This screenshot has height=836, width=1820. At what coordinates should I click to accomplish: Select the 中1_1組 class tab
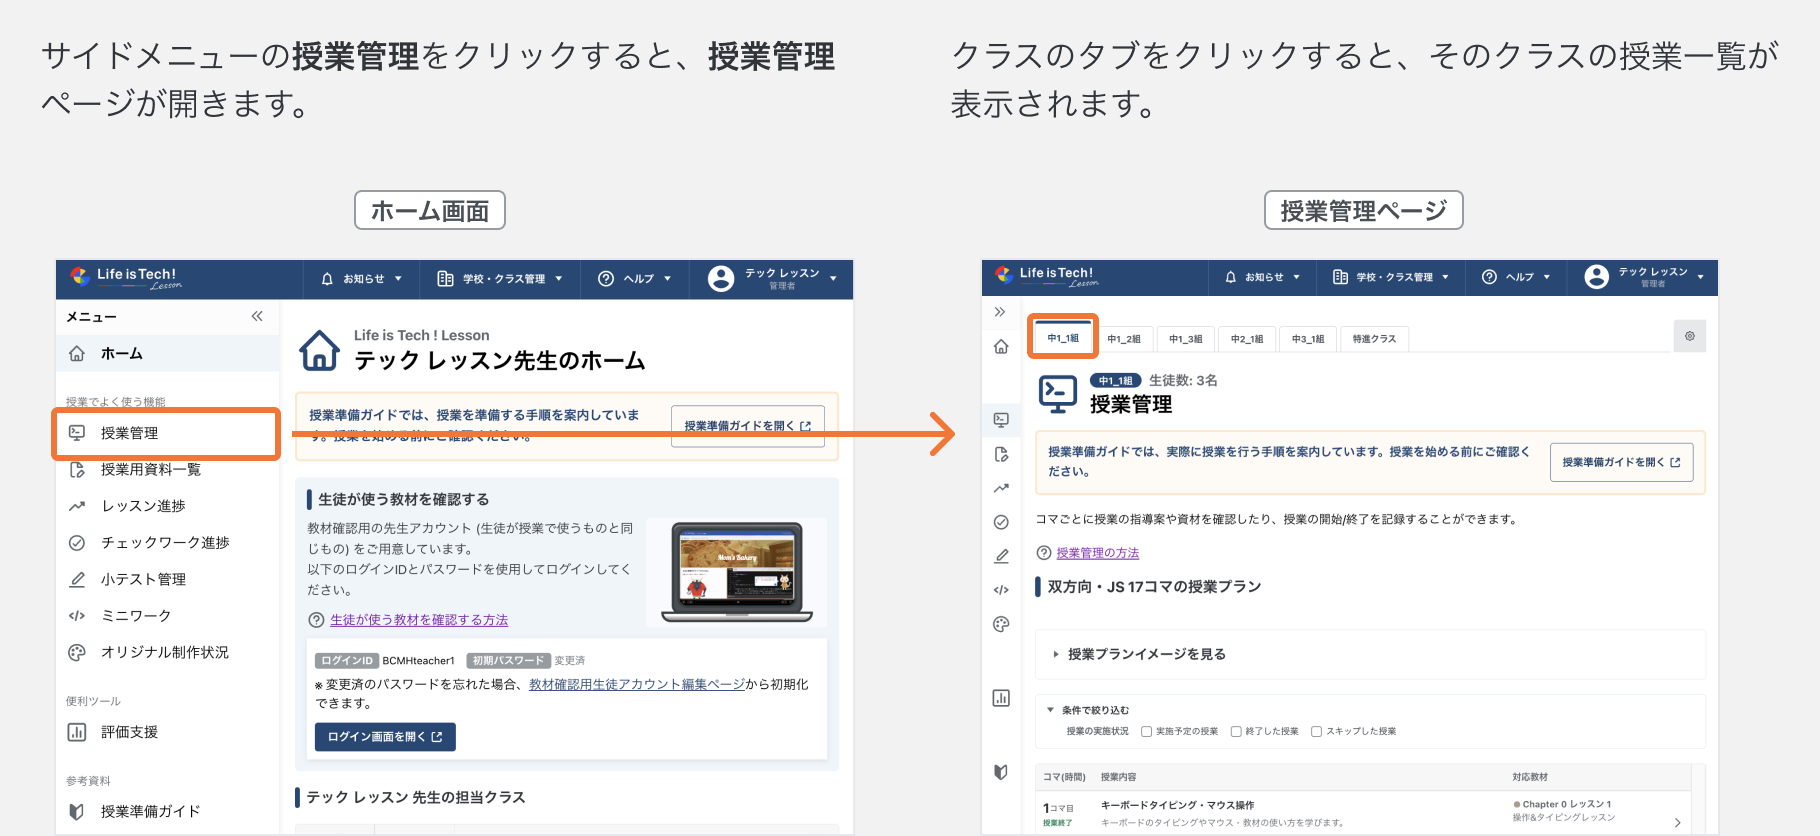click(x=1063, y=338)
